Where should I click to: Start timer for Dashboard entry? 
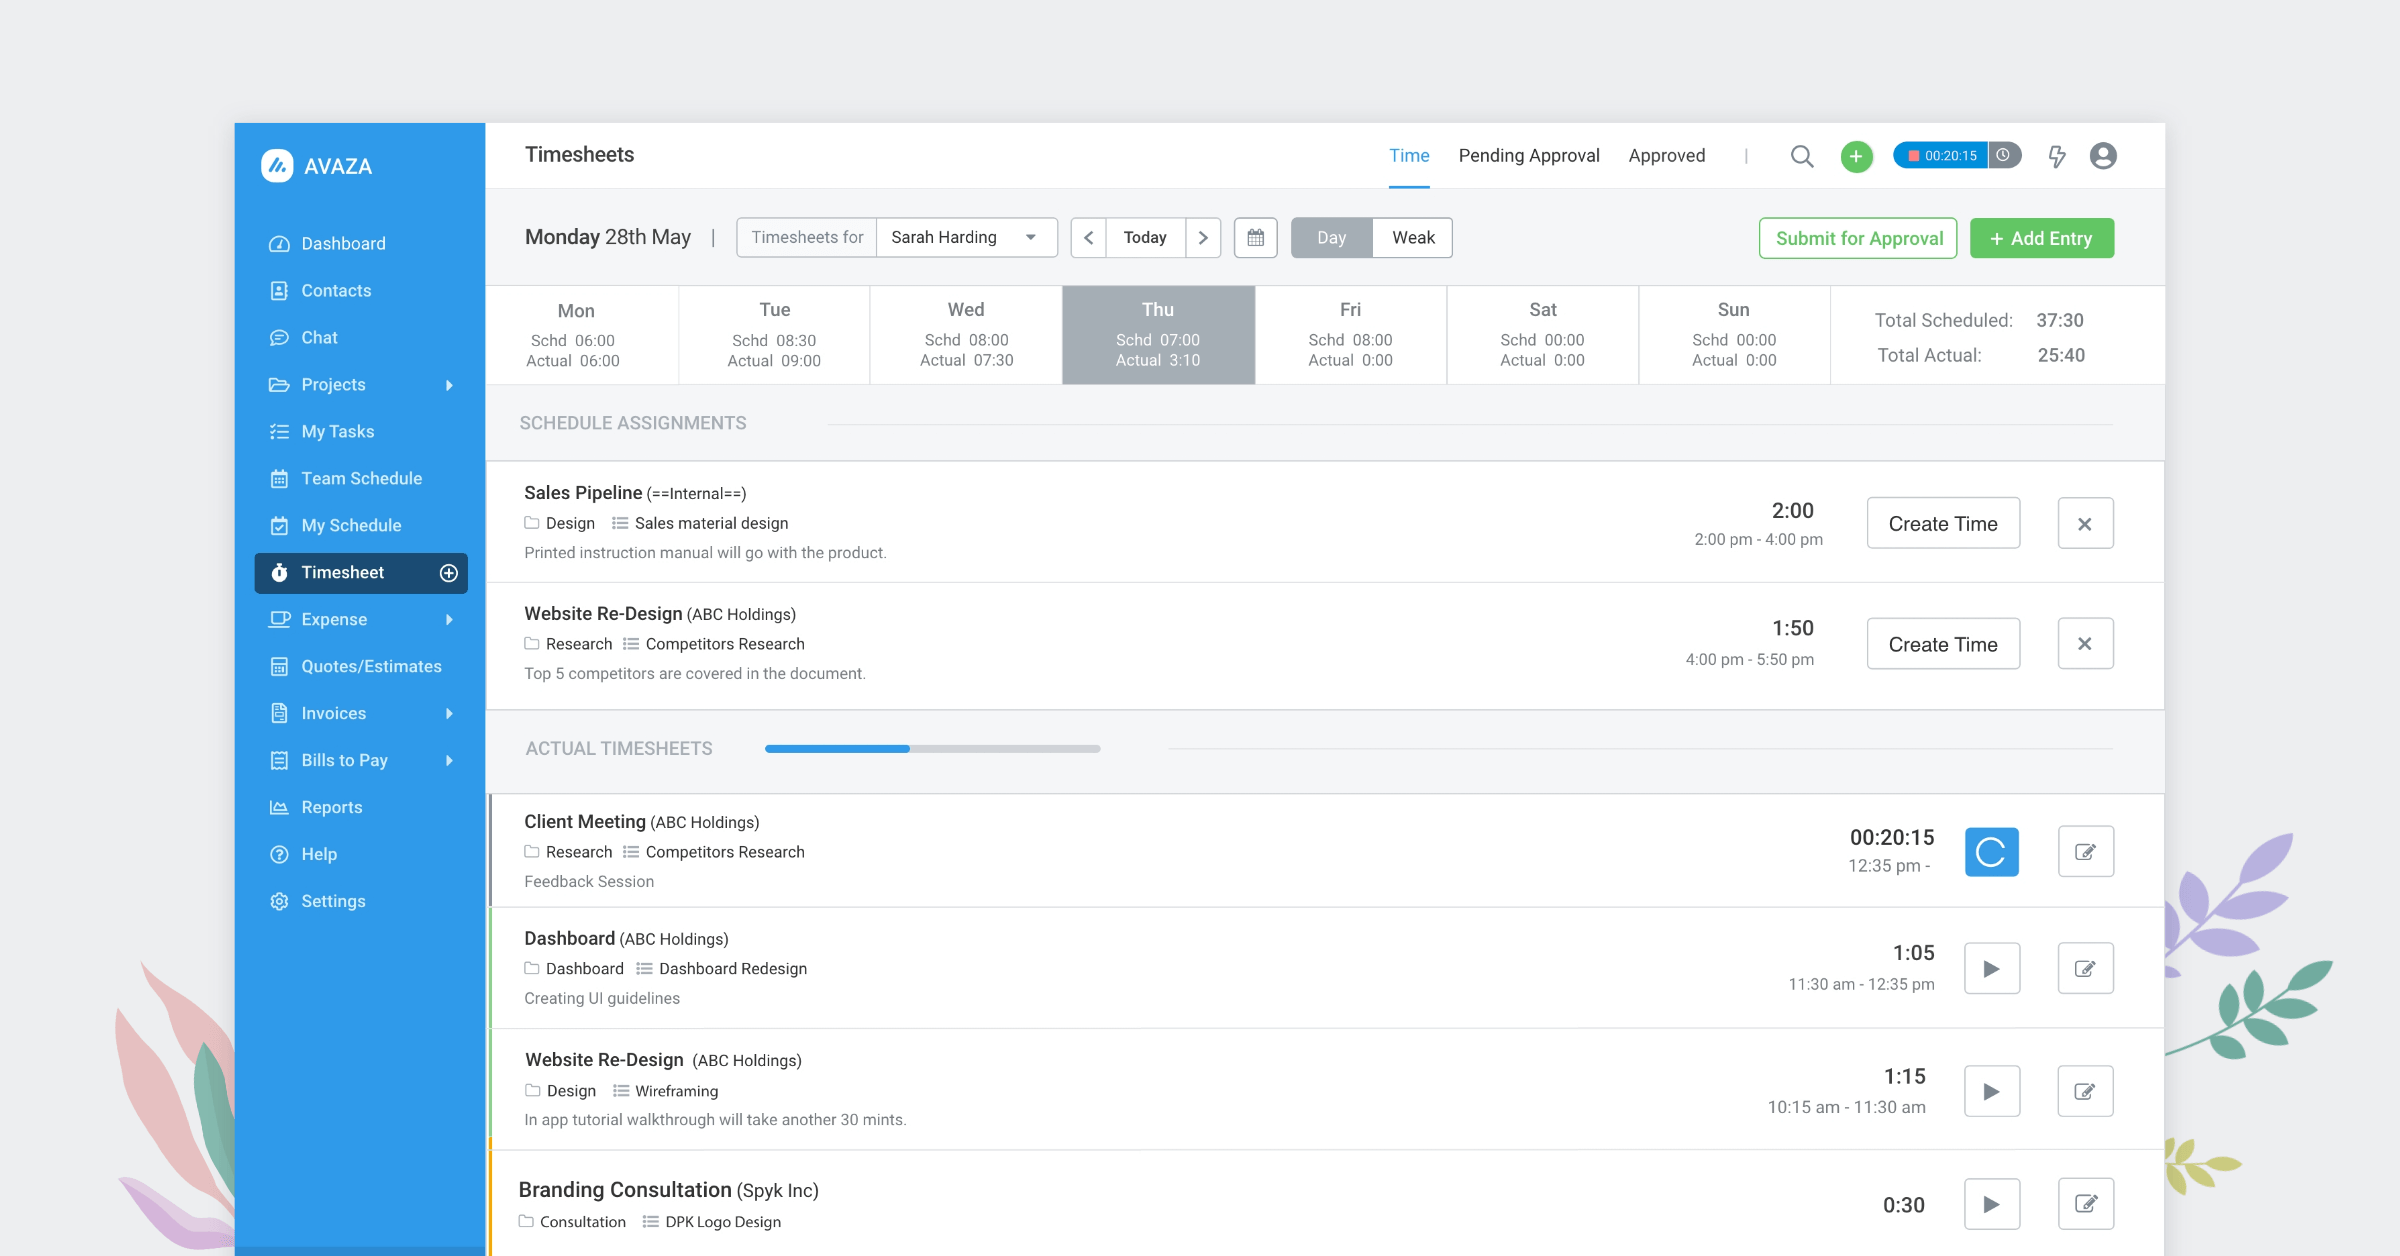1991,968
